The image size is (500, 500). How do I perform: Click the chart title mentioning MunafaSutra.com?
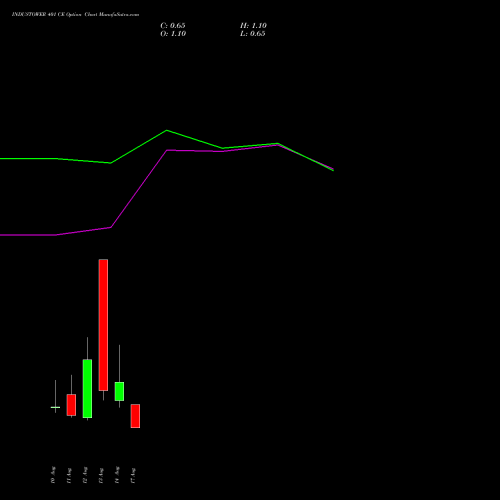point(75,15)
